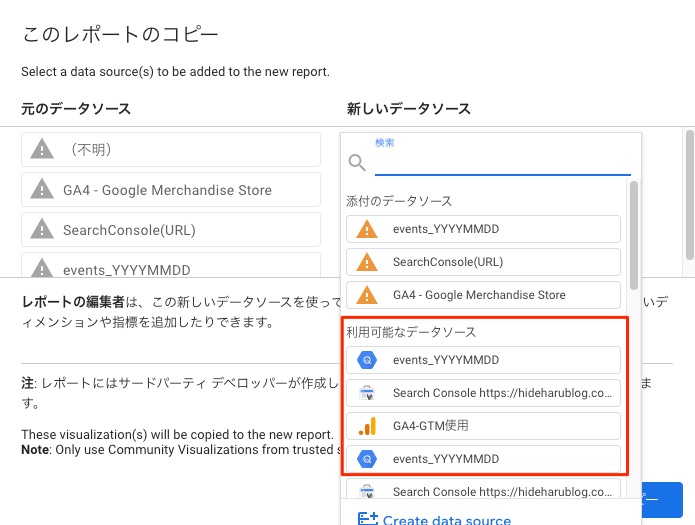This screenshot has height=525, width=695.
Task: Click the search magnifier icon
Action: 357,162
